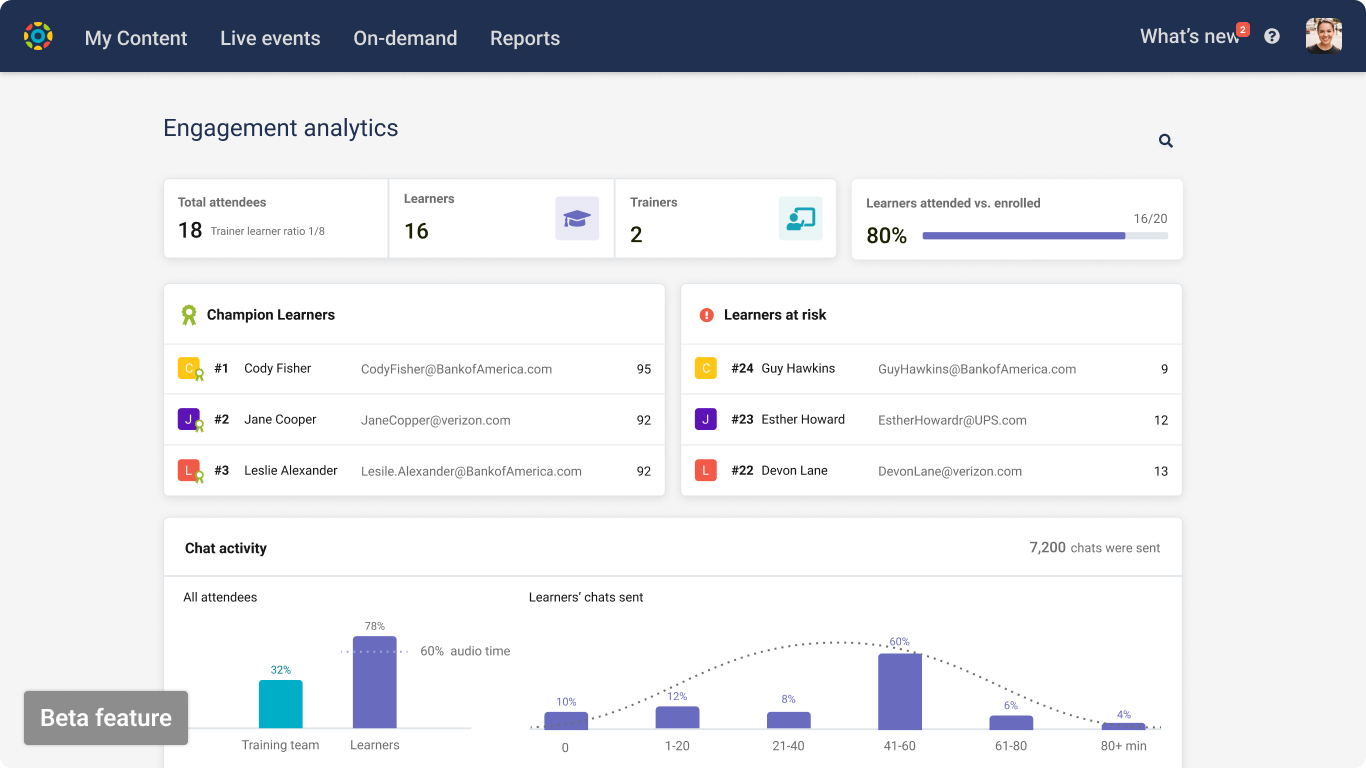Click Cody Fisher's yellow C avatar

tap(189, 368)
